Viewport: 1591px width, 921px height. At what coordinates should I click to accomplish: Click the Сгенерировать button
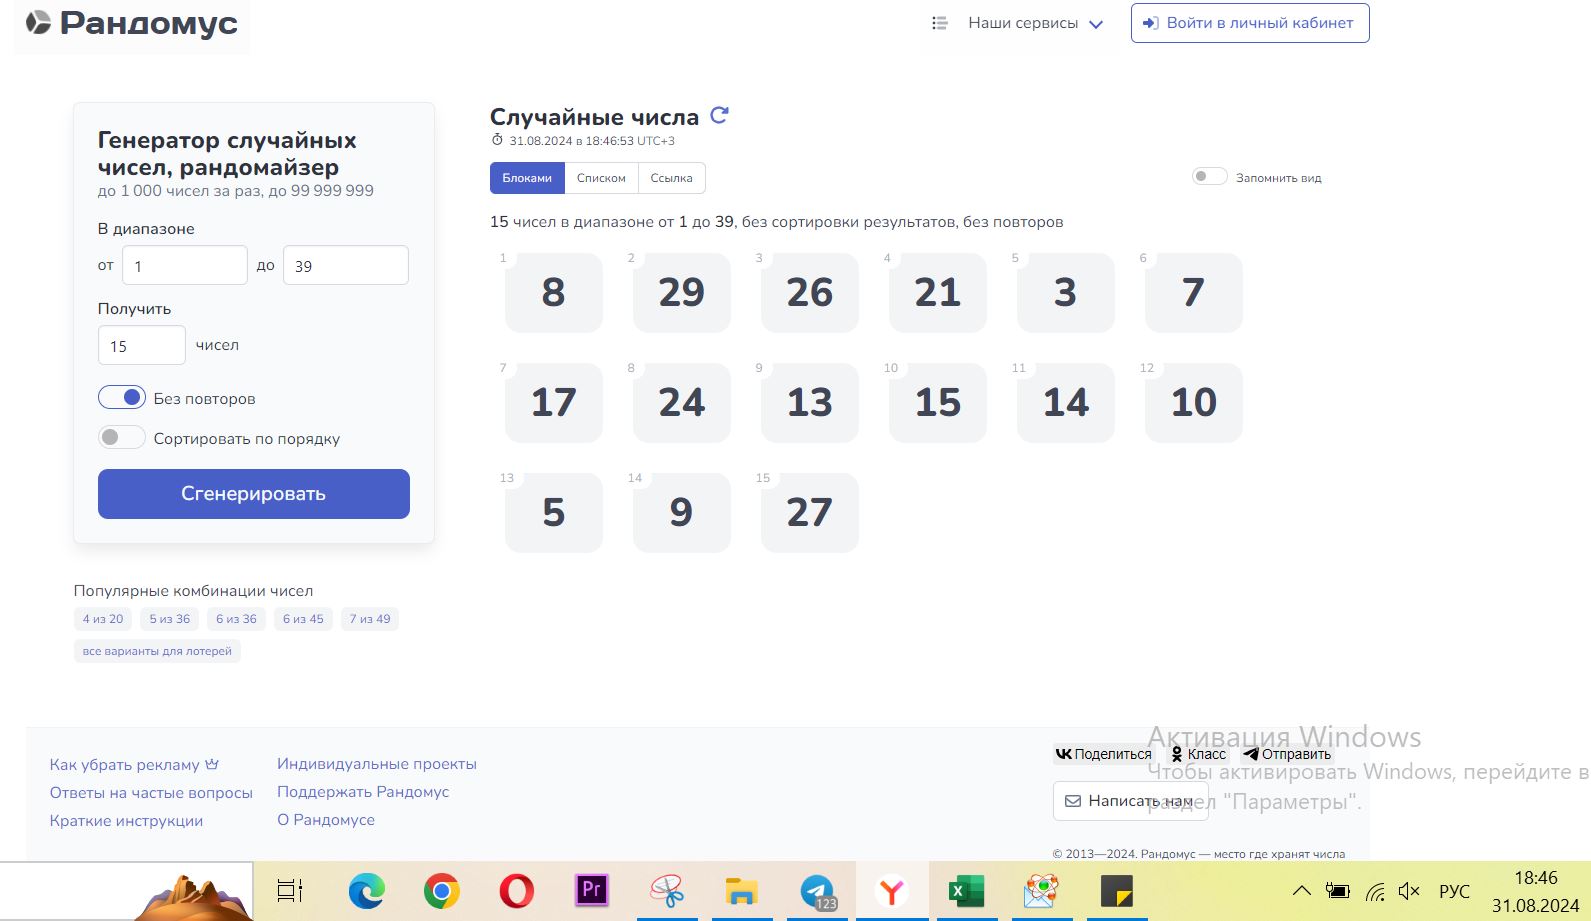tap(254, 494)
